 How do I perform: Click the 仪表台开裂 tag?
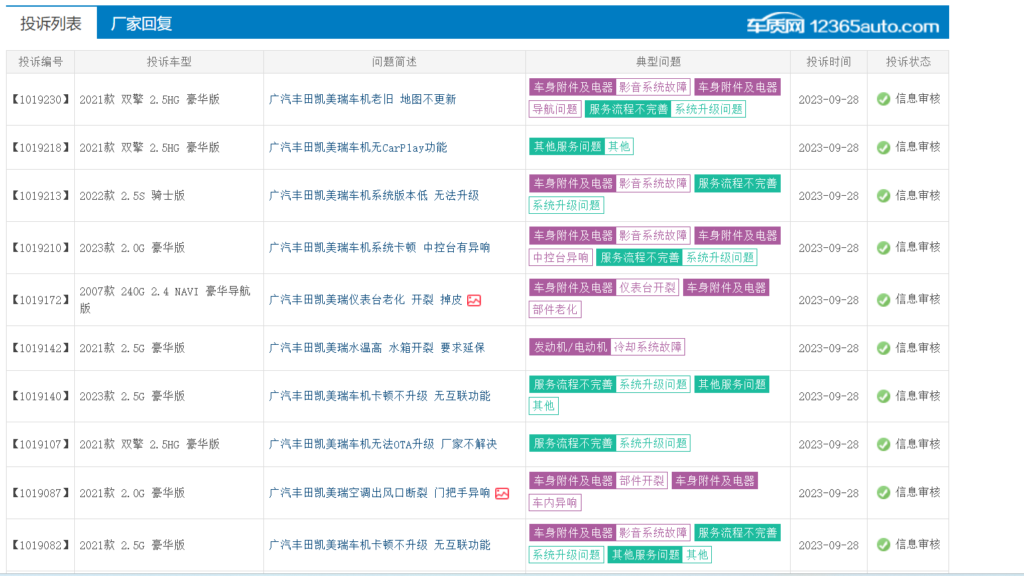pos(647,288)
